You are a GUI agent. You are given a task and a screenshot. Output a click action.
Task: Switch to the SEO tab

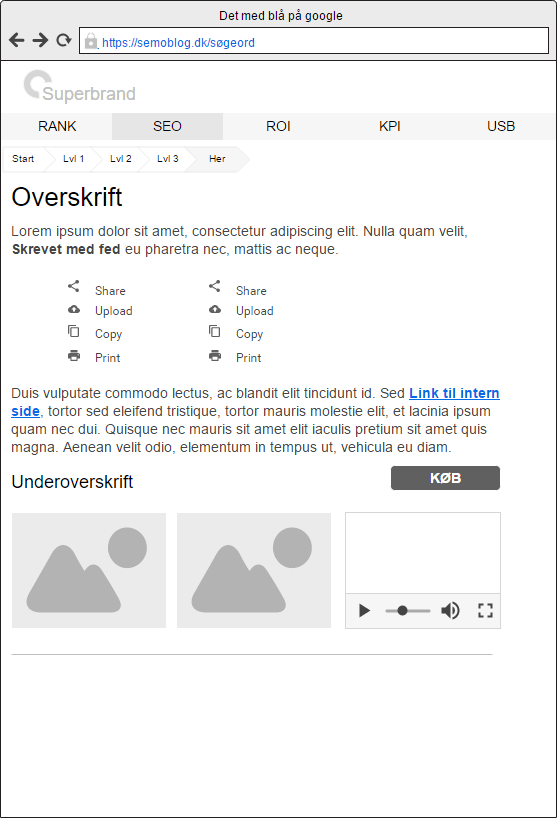[167, 126]
